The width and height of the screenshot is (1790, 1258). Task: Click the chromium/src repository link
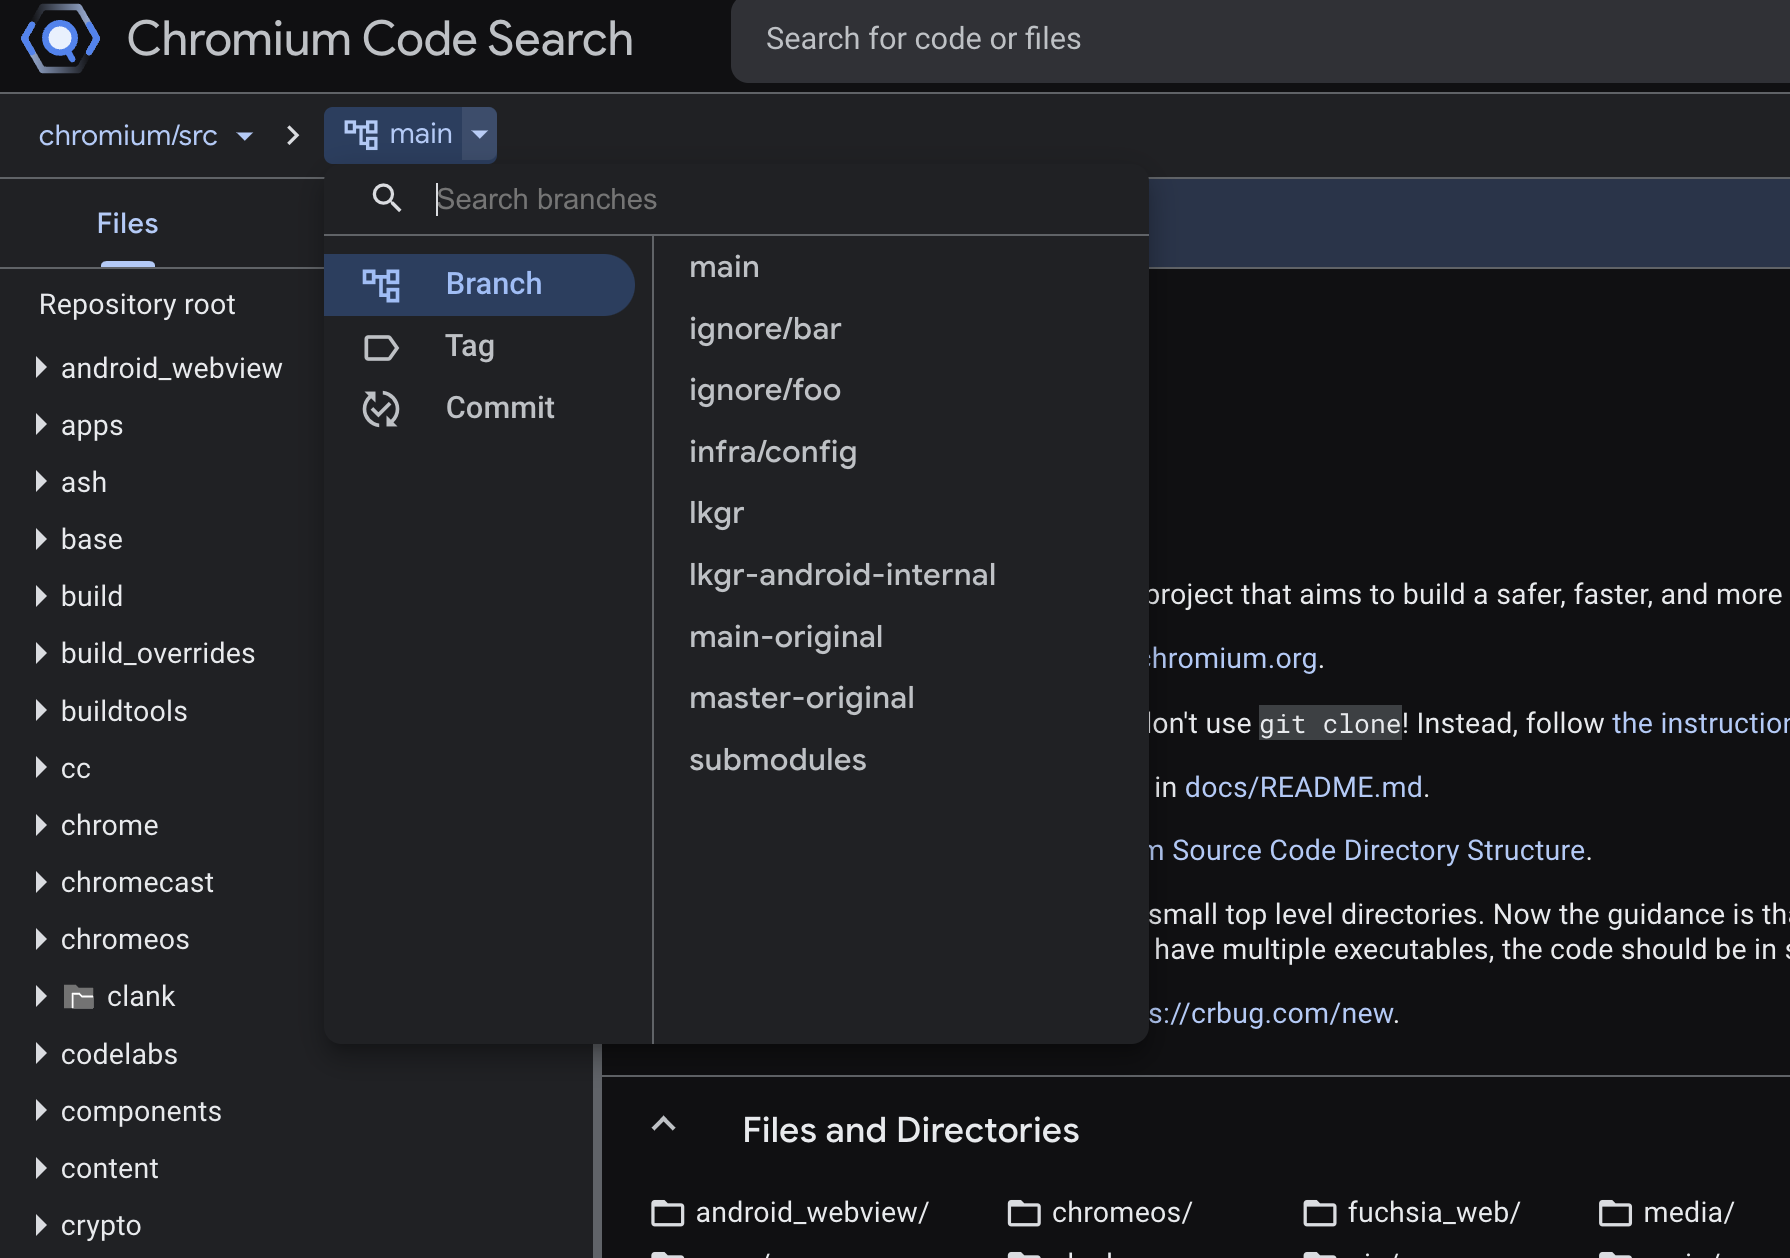(128, 135)
